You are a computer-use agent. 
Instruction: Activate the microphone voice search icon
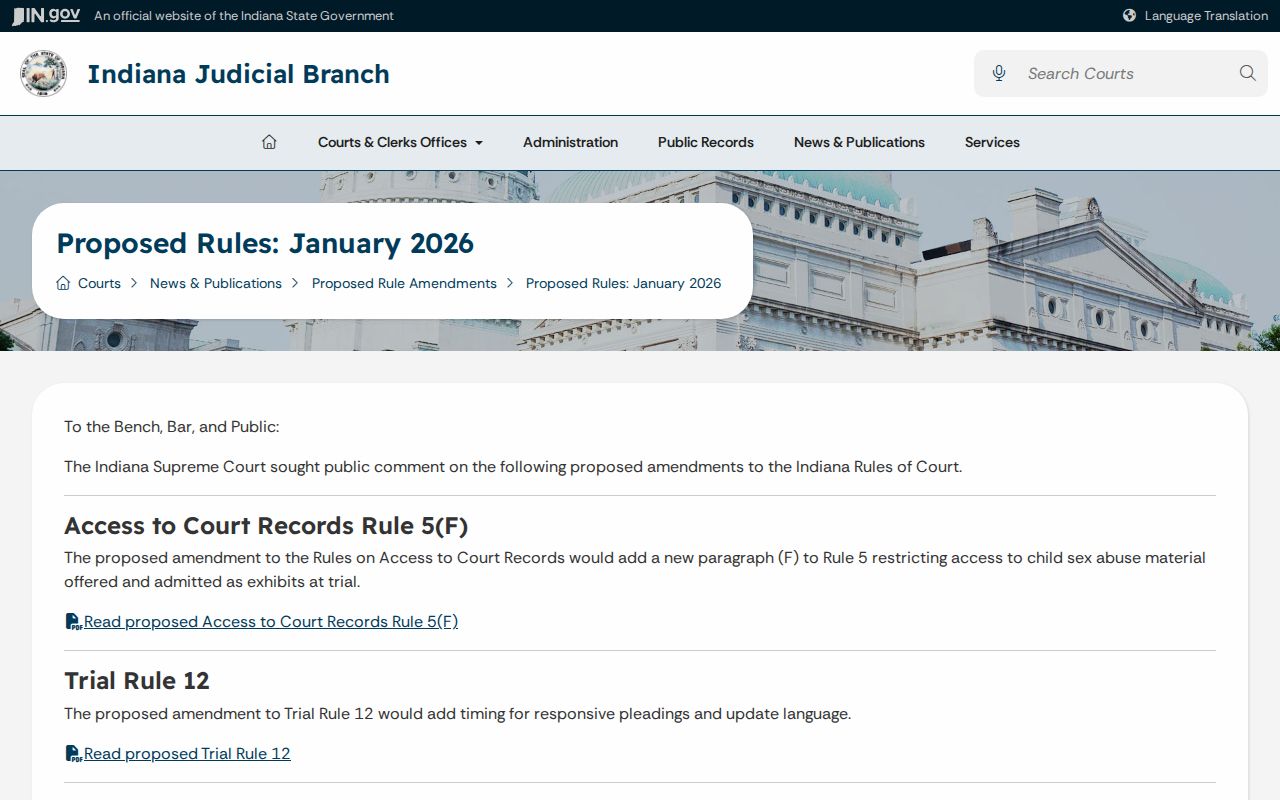click(x=998, y=73)
